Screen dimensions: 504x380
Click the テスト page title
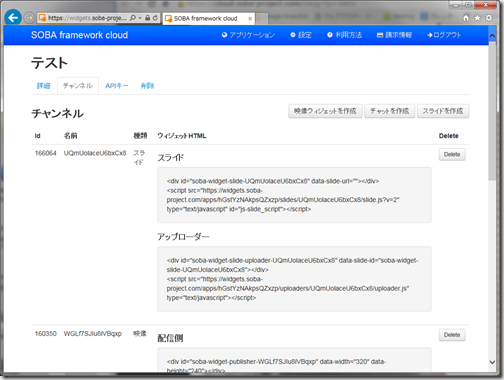(49, 63)
